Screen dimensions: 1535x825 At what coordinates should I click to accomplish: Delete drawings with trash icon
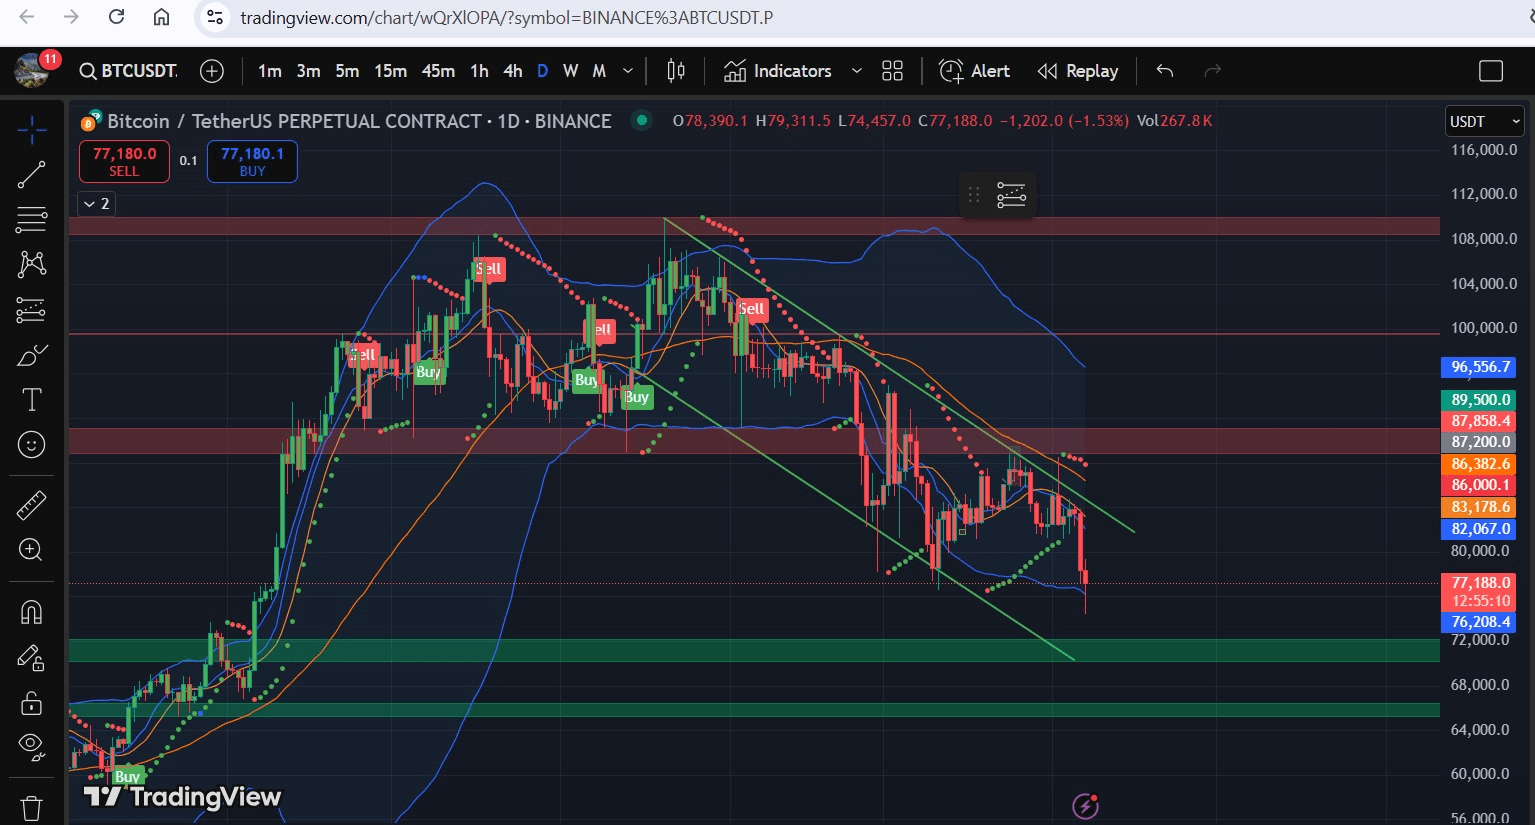coord(31,806)
